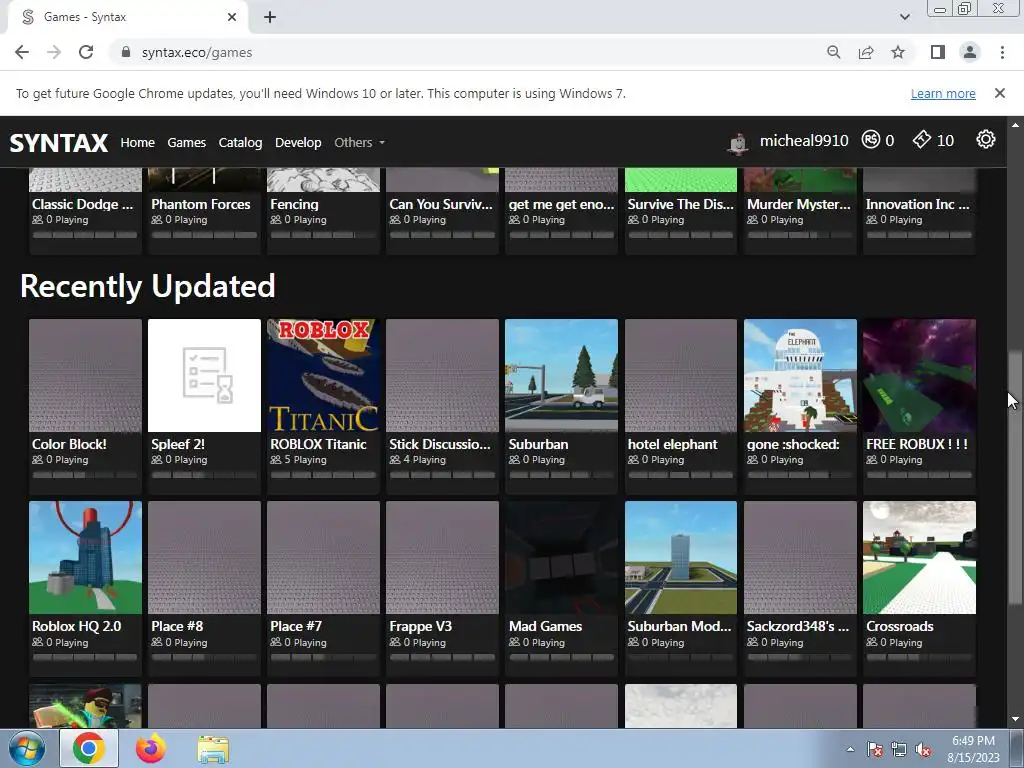
Task: Open Suburban game thumbnail
Action: (562, 376)
